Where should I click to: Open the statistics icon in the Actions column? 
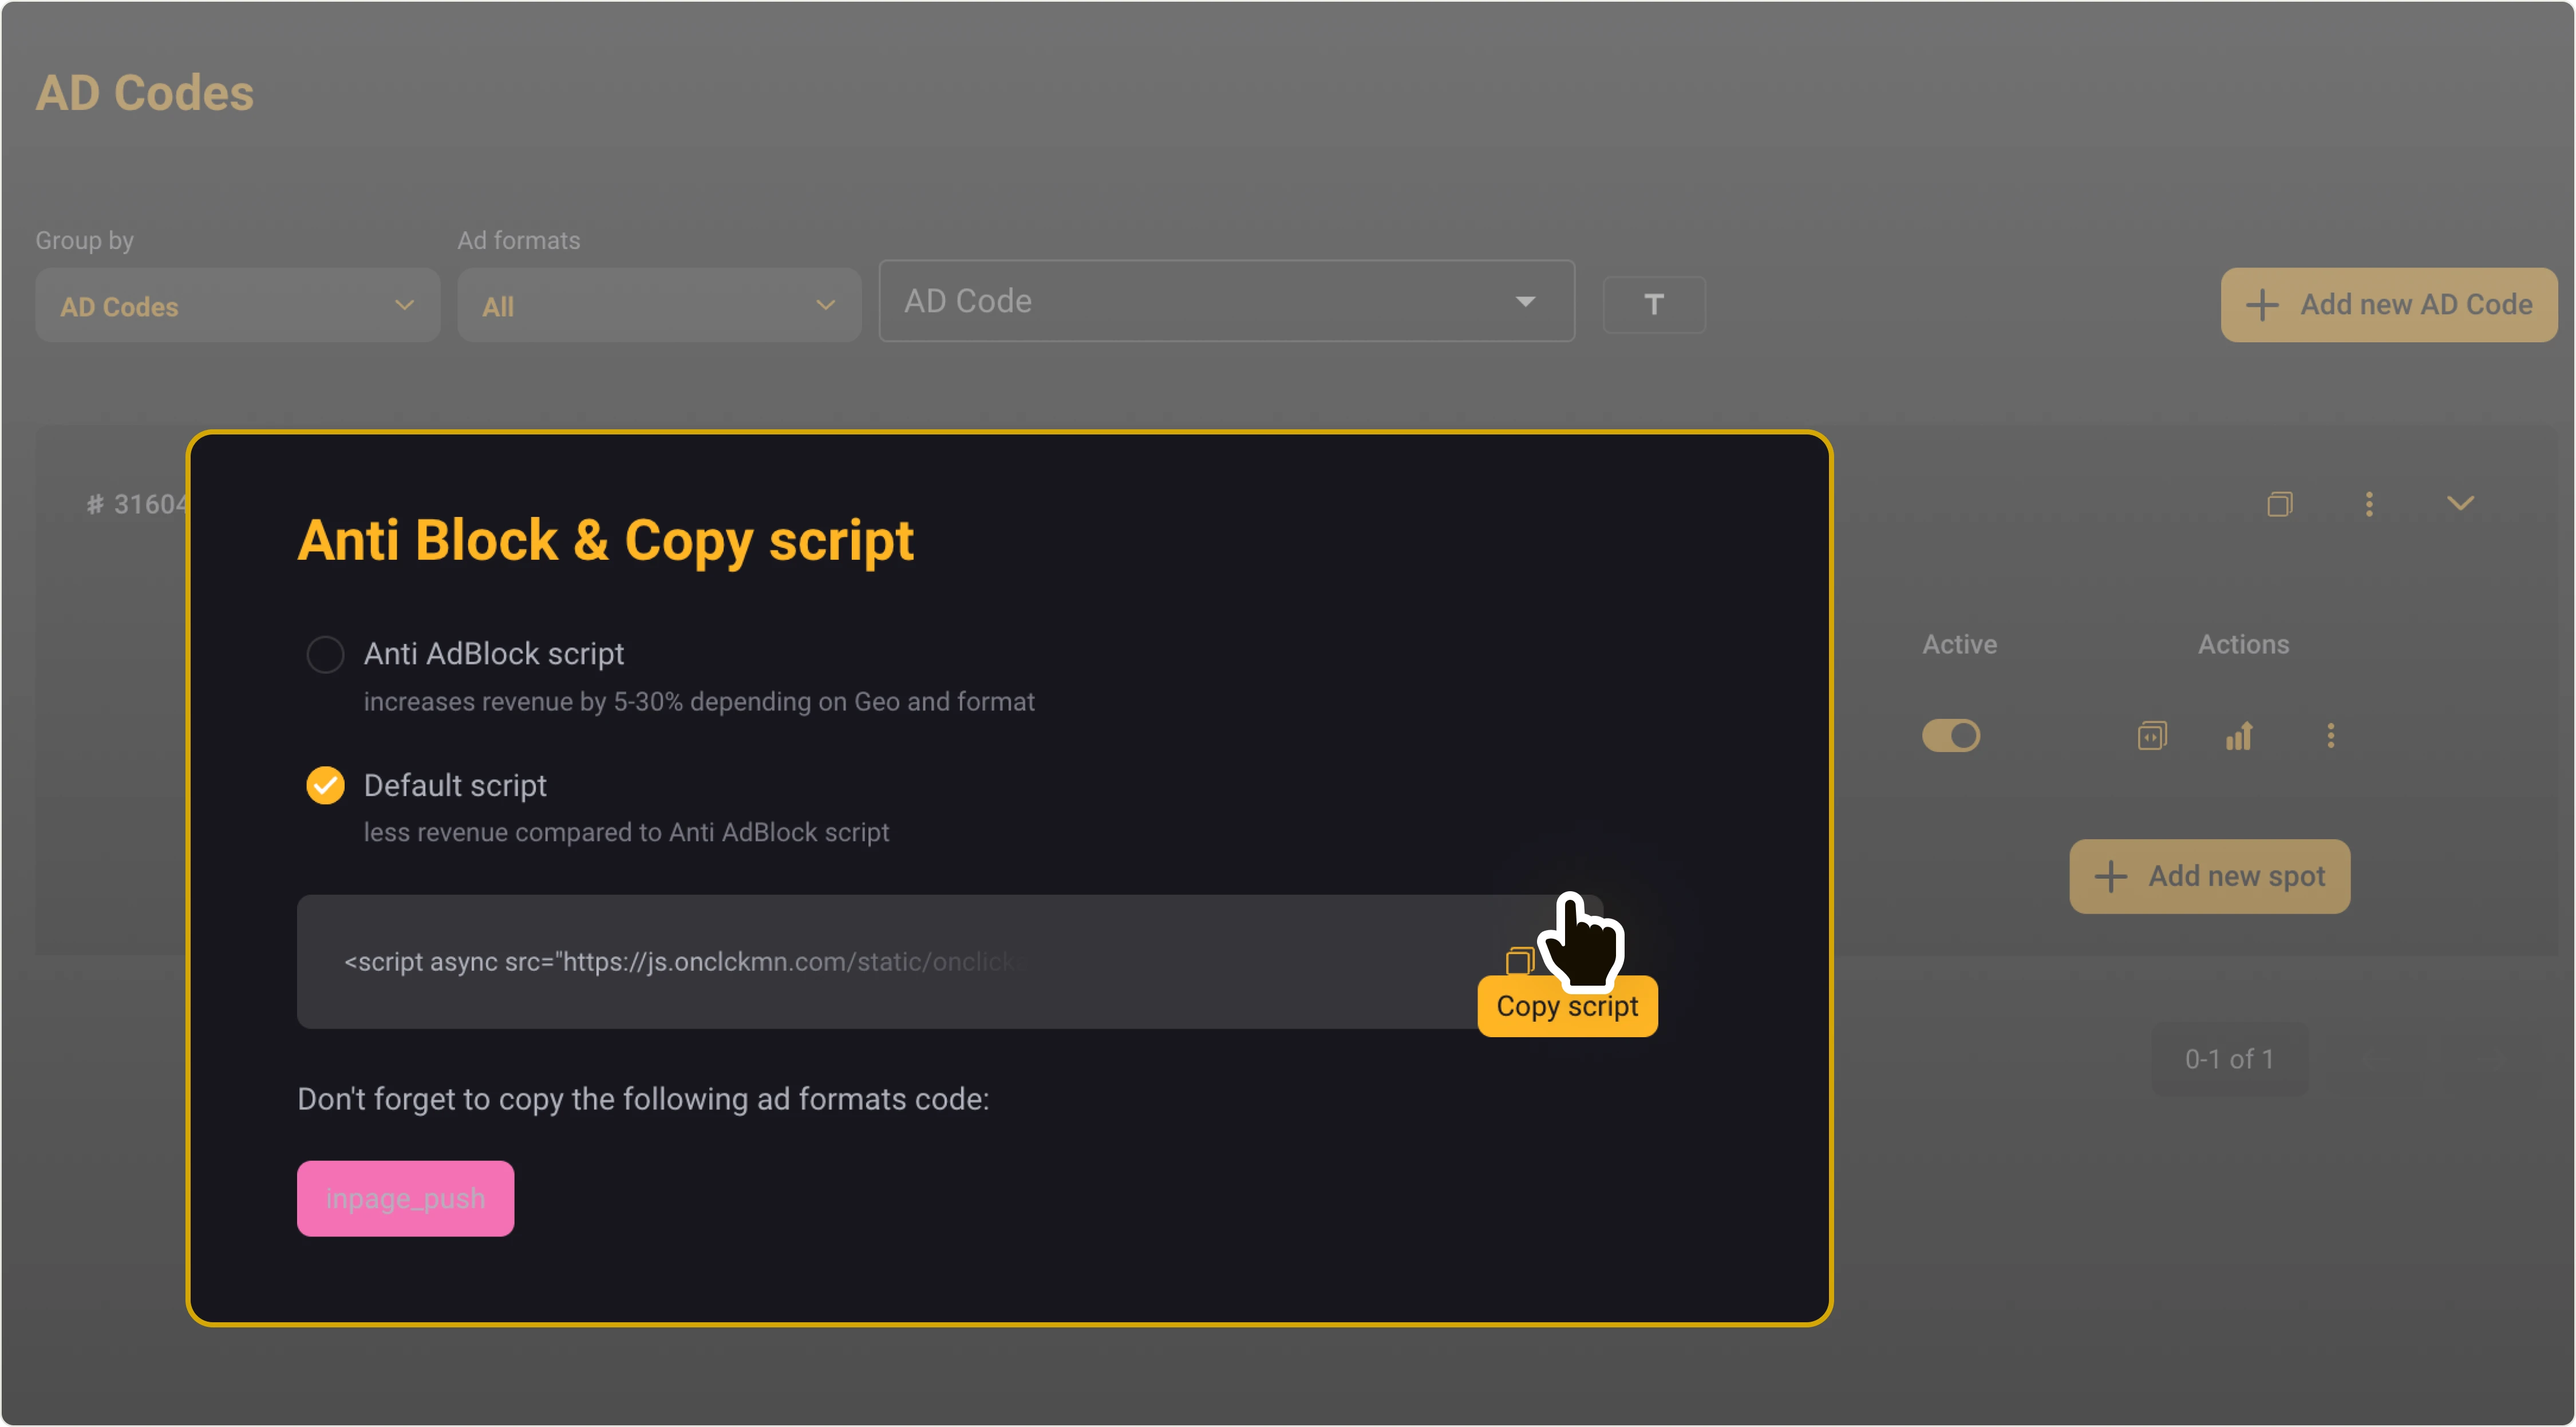(x=2240, y=736)
